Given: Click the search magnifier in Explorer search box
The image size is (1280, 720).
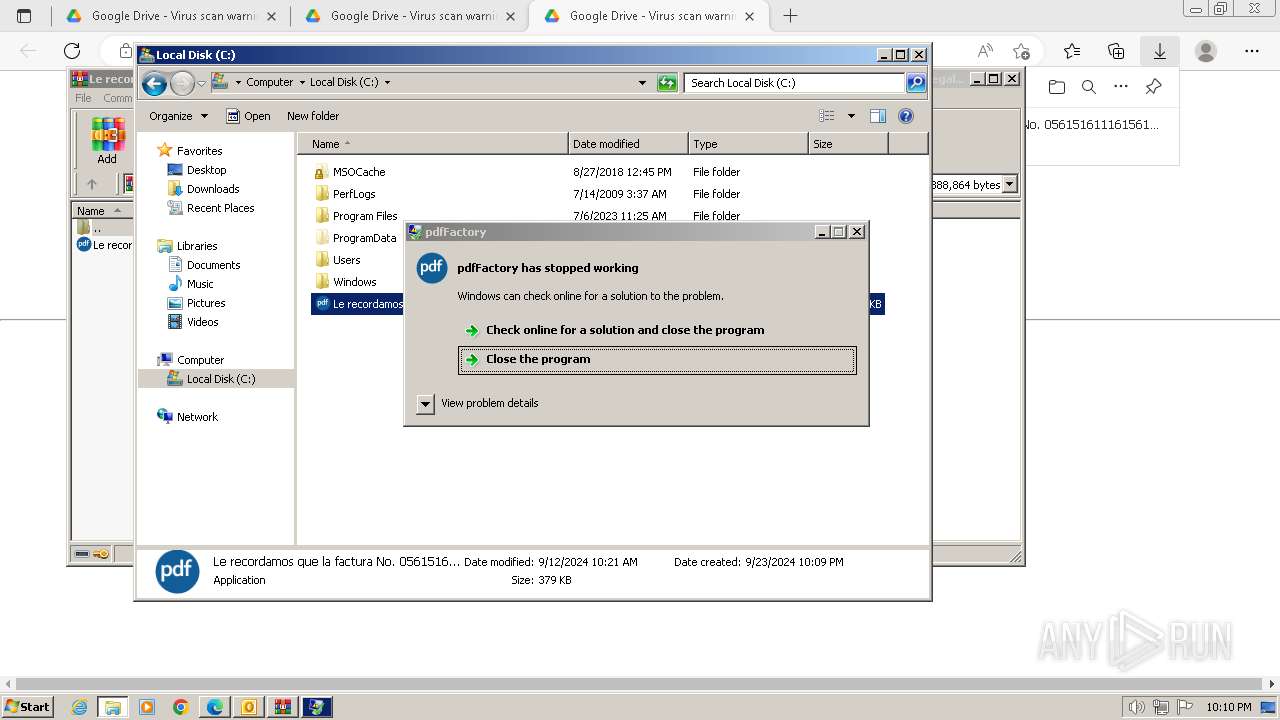Looking at the screenshot, I should [x=916, y=83].
